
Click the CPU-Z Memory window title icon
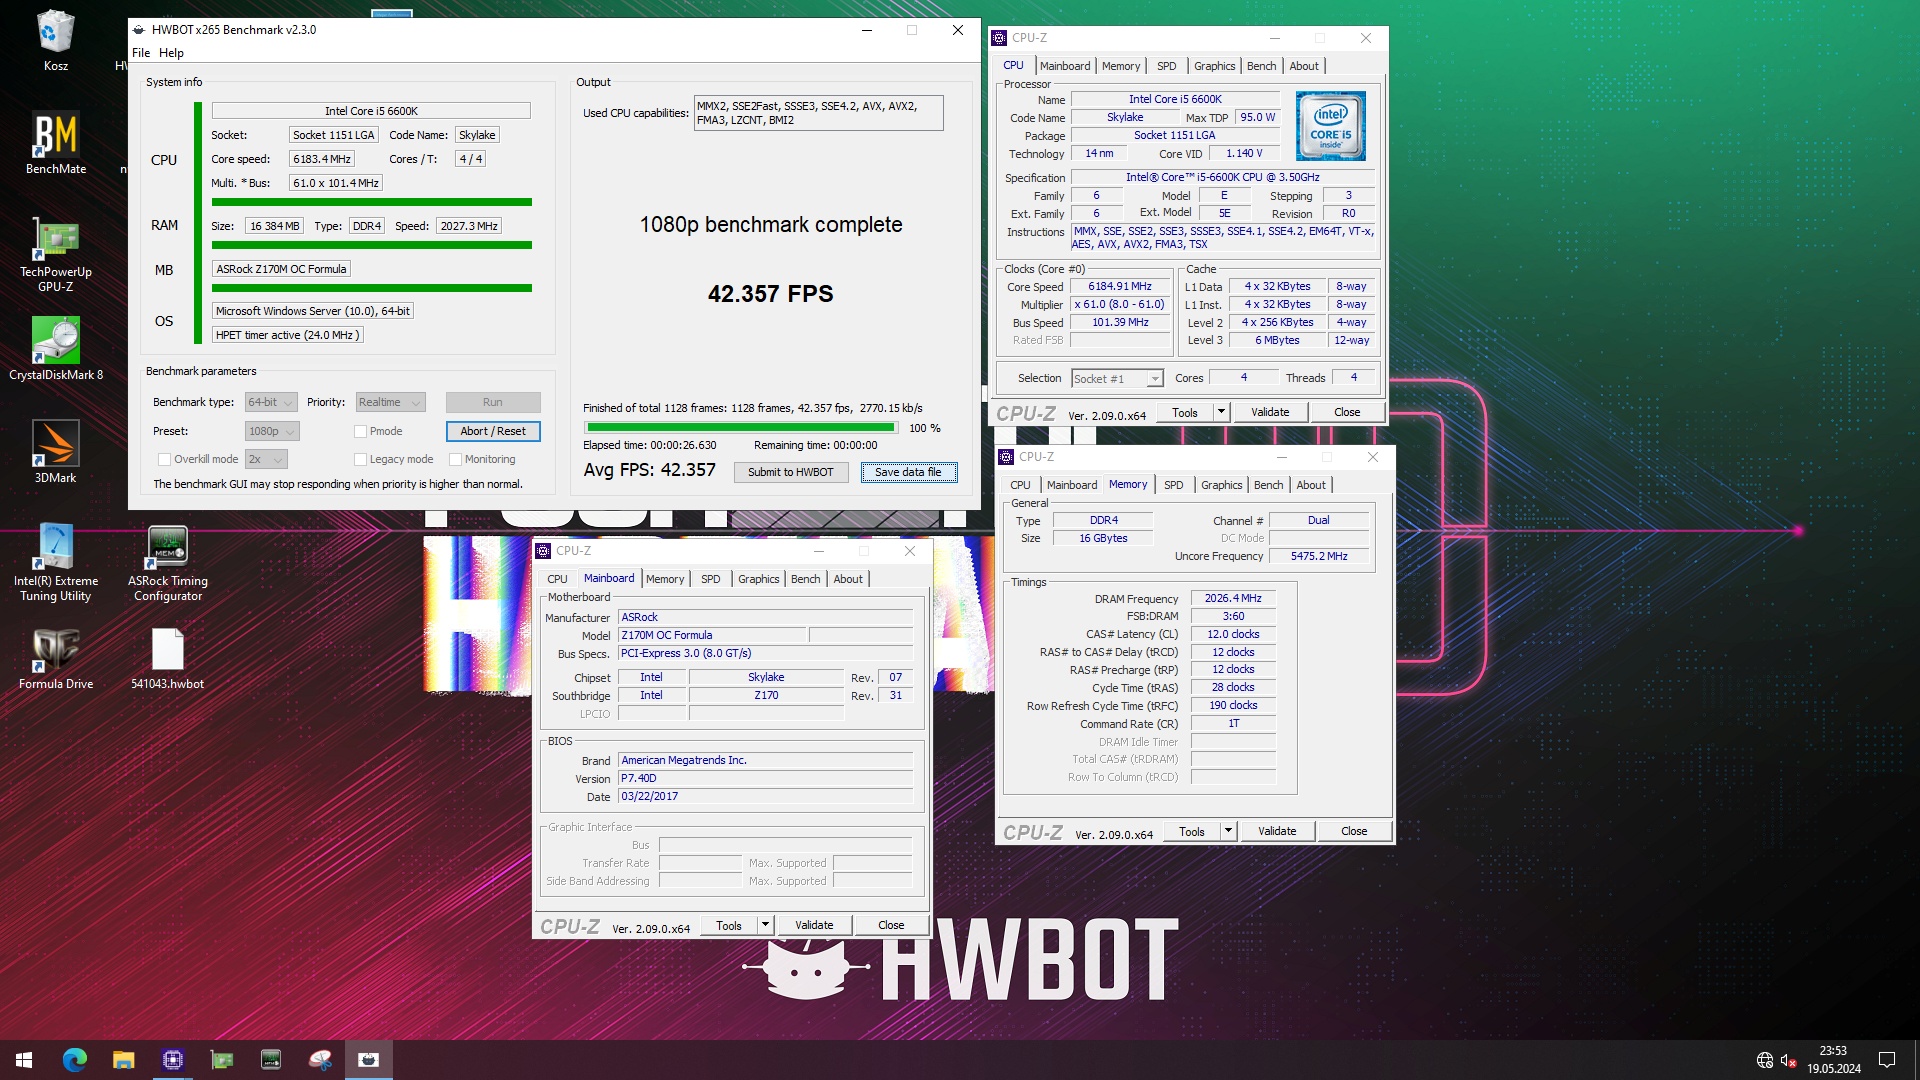pos(1006,457)
